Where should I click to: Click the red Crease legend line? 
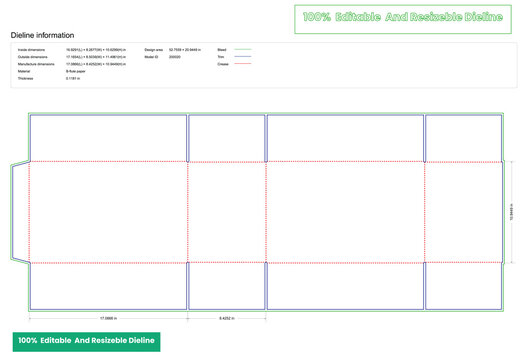tap(243, 64)
